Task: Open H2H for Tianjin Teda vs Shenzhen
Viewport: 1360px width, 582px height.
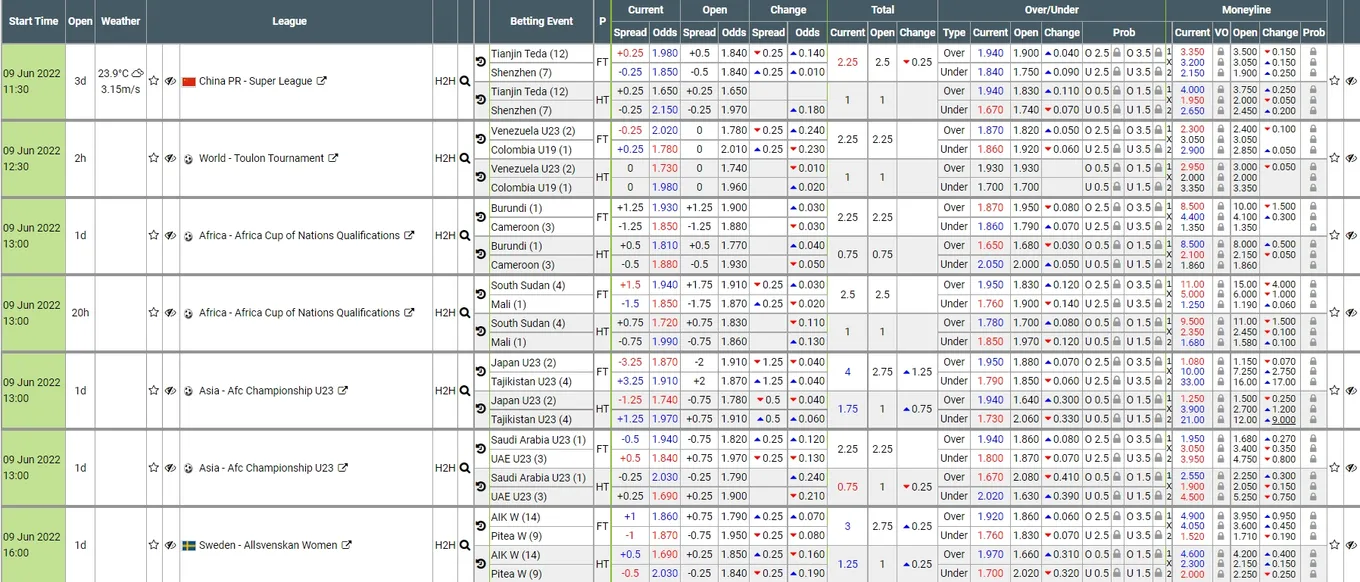Action: [445, 81]
